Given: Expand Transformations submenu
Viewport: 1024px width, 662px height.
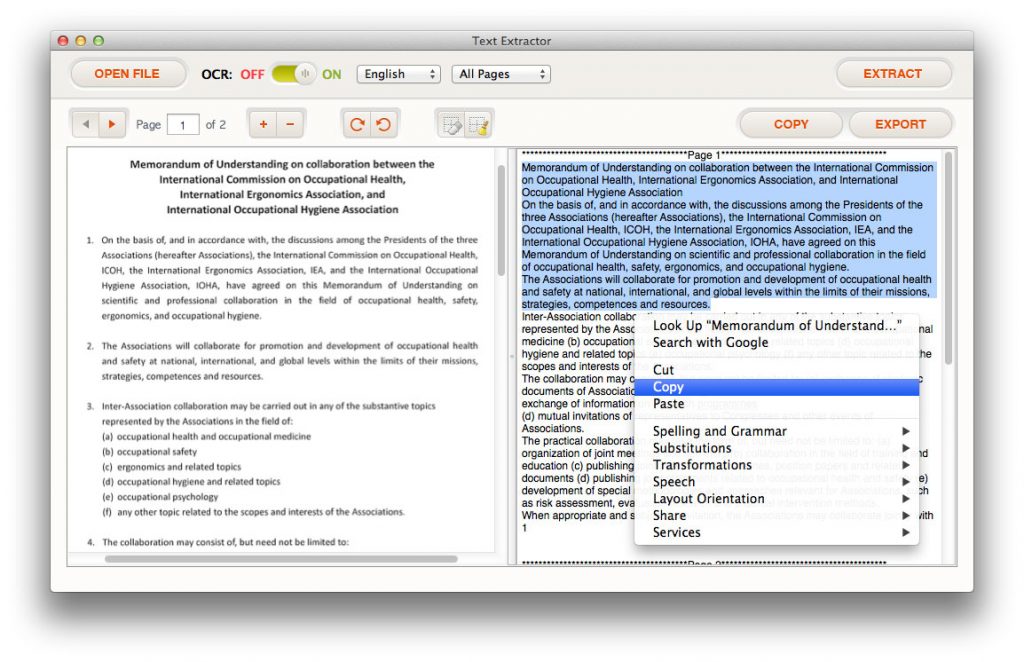Looking at the screenshot, I should [776, 465].
